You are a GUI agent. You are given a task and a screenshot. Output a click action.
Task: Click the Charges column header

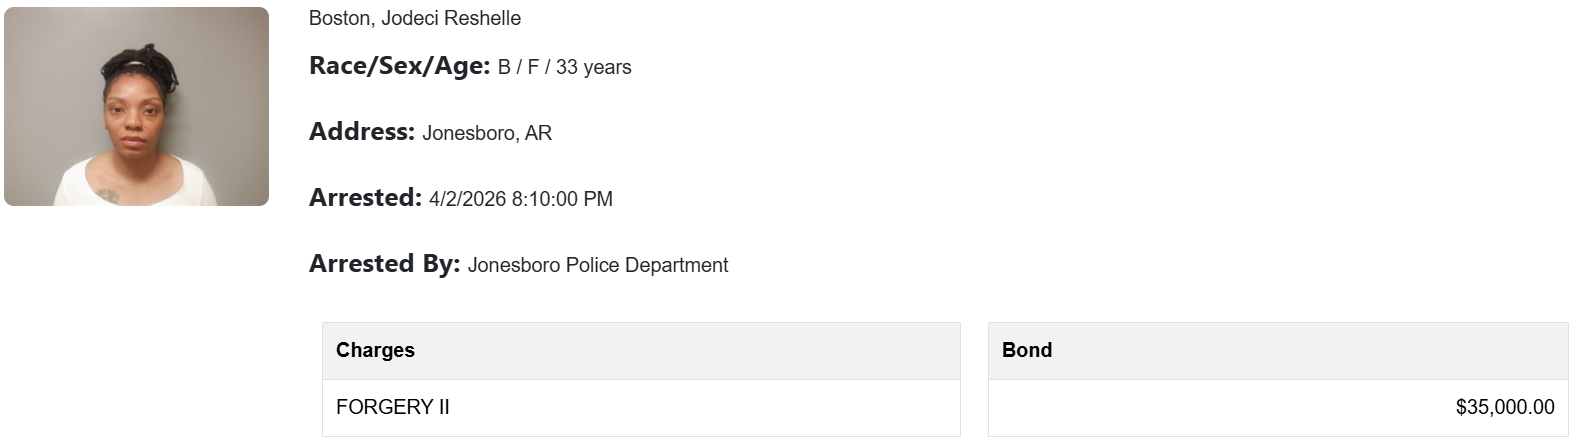click(x=375, y=350)
